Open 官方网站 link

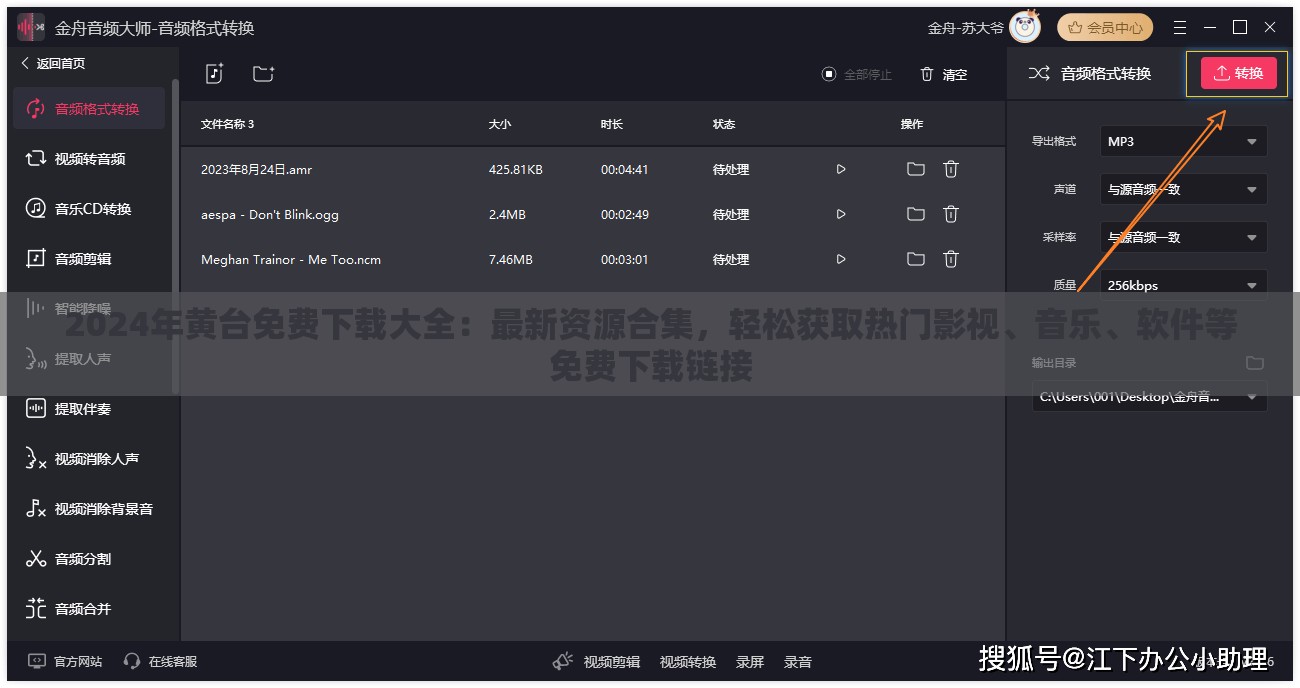pos(65,661)
